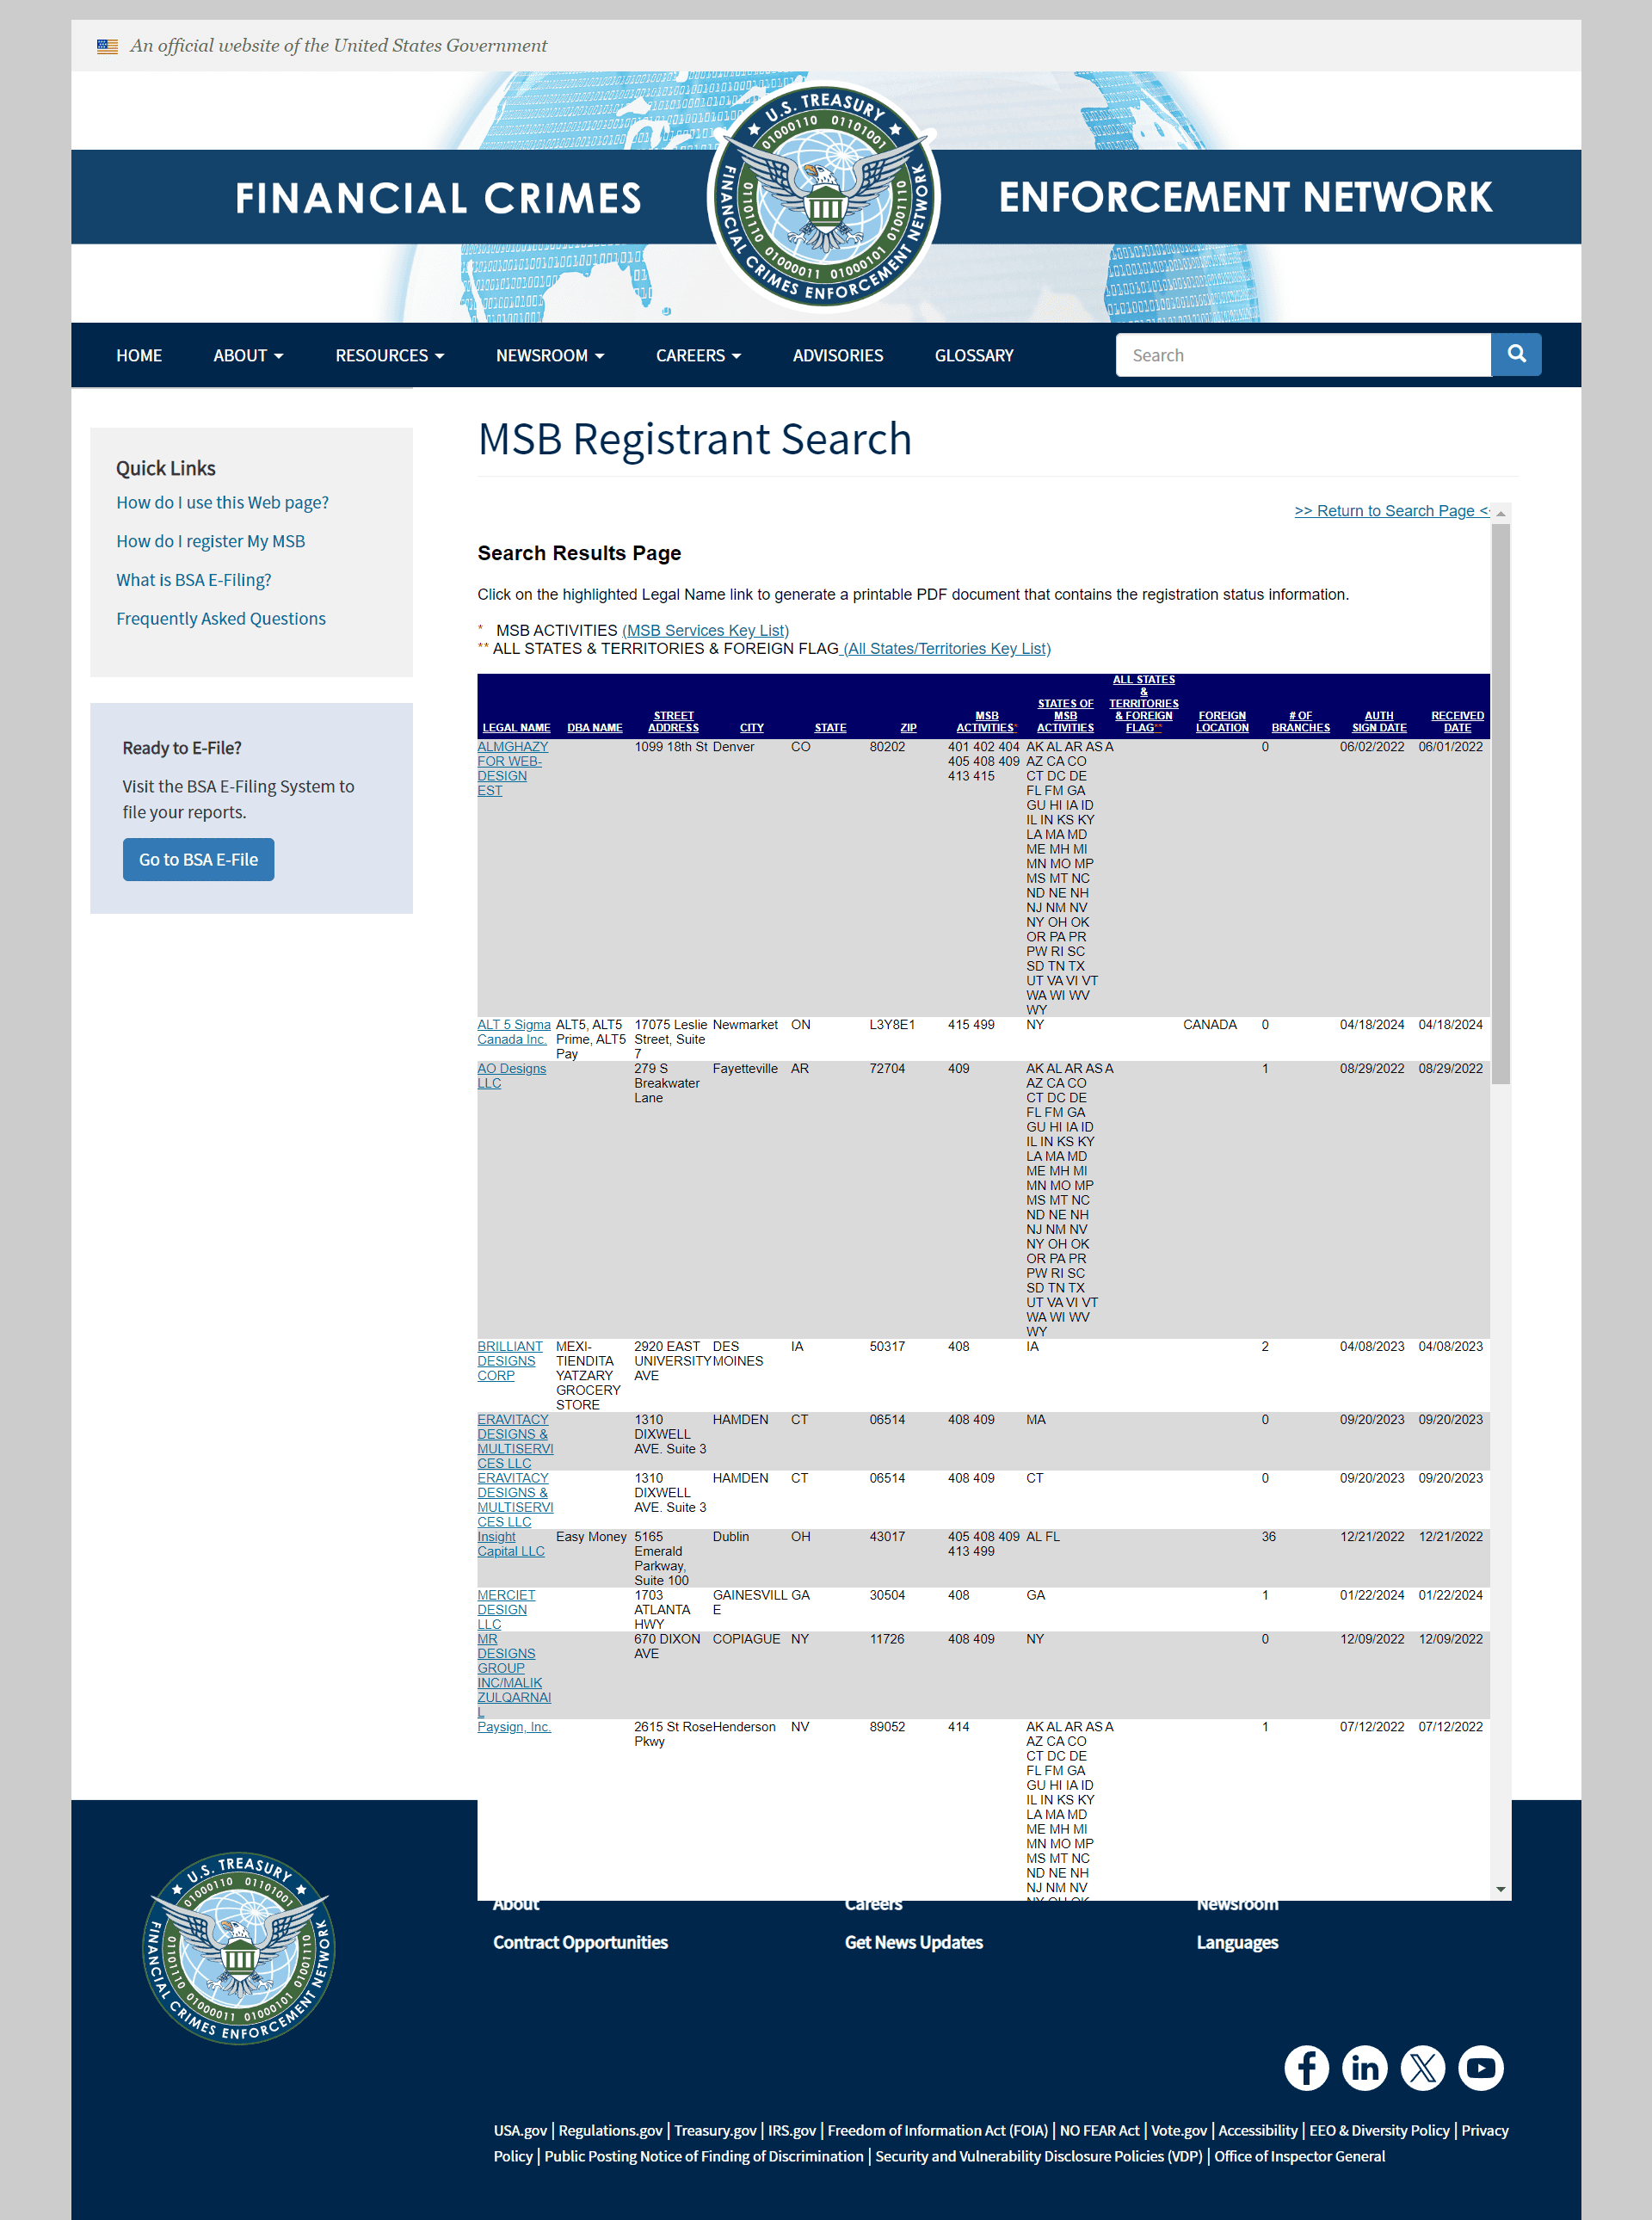Open 'How do I register My MSB' link

point(210,541)
